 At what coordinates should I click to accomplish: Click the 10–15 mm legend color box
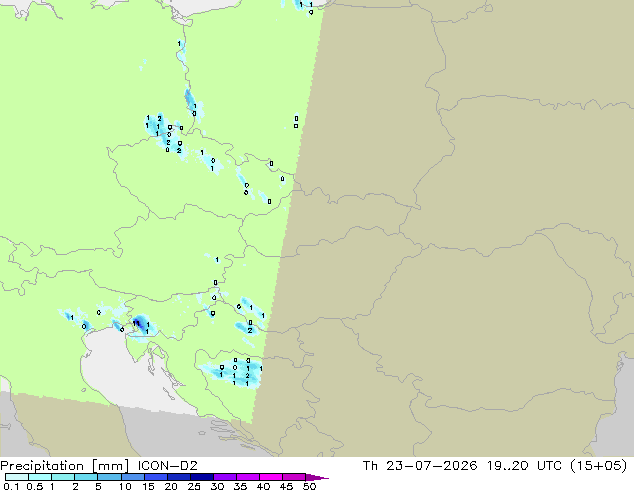click(132, 477)
